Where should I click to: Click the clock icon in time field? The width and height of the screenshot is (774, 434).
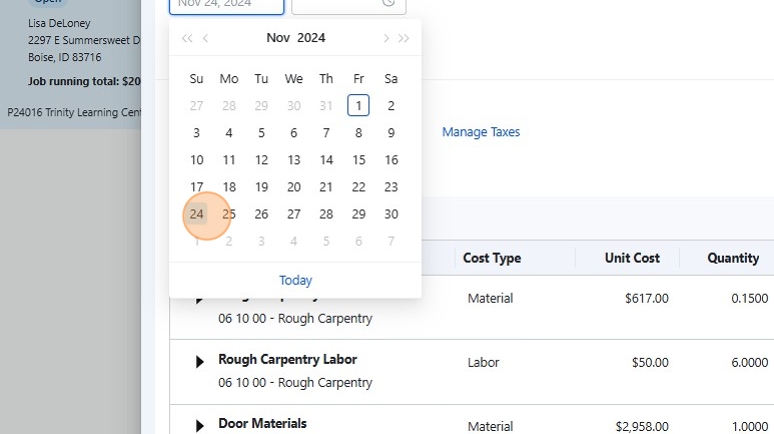(x=388, y=3)
